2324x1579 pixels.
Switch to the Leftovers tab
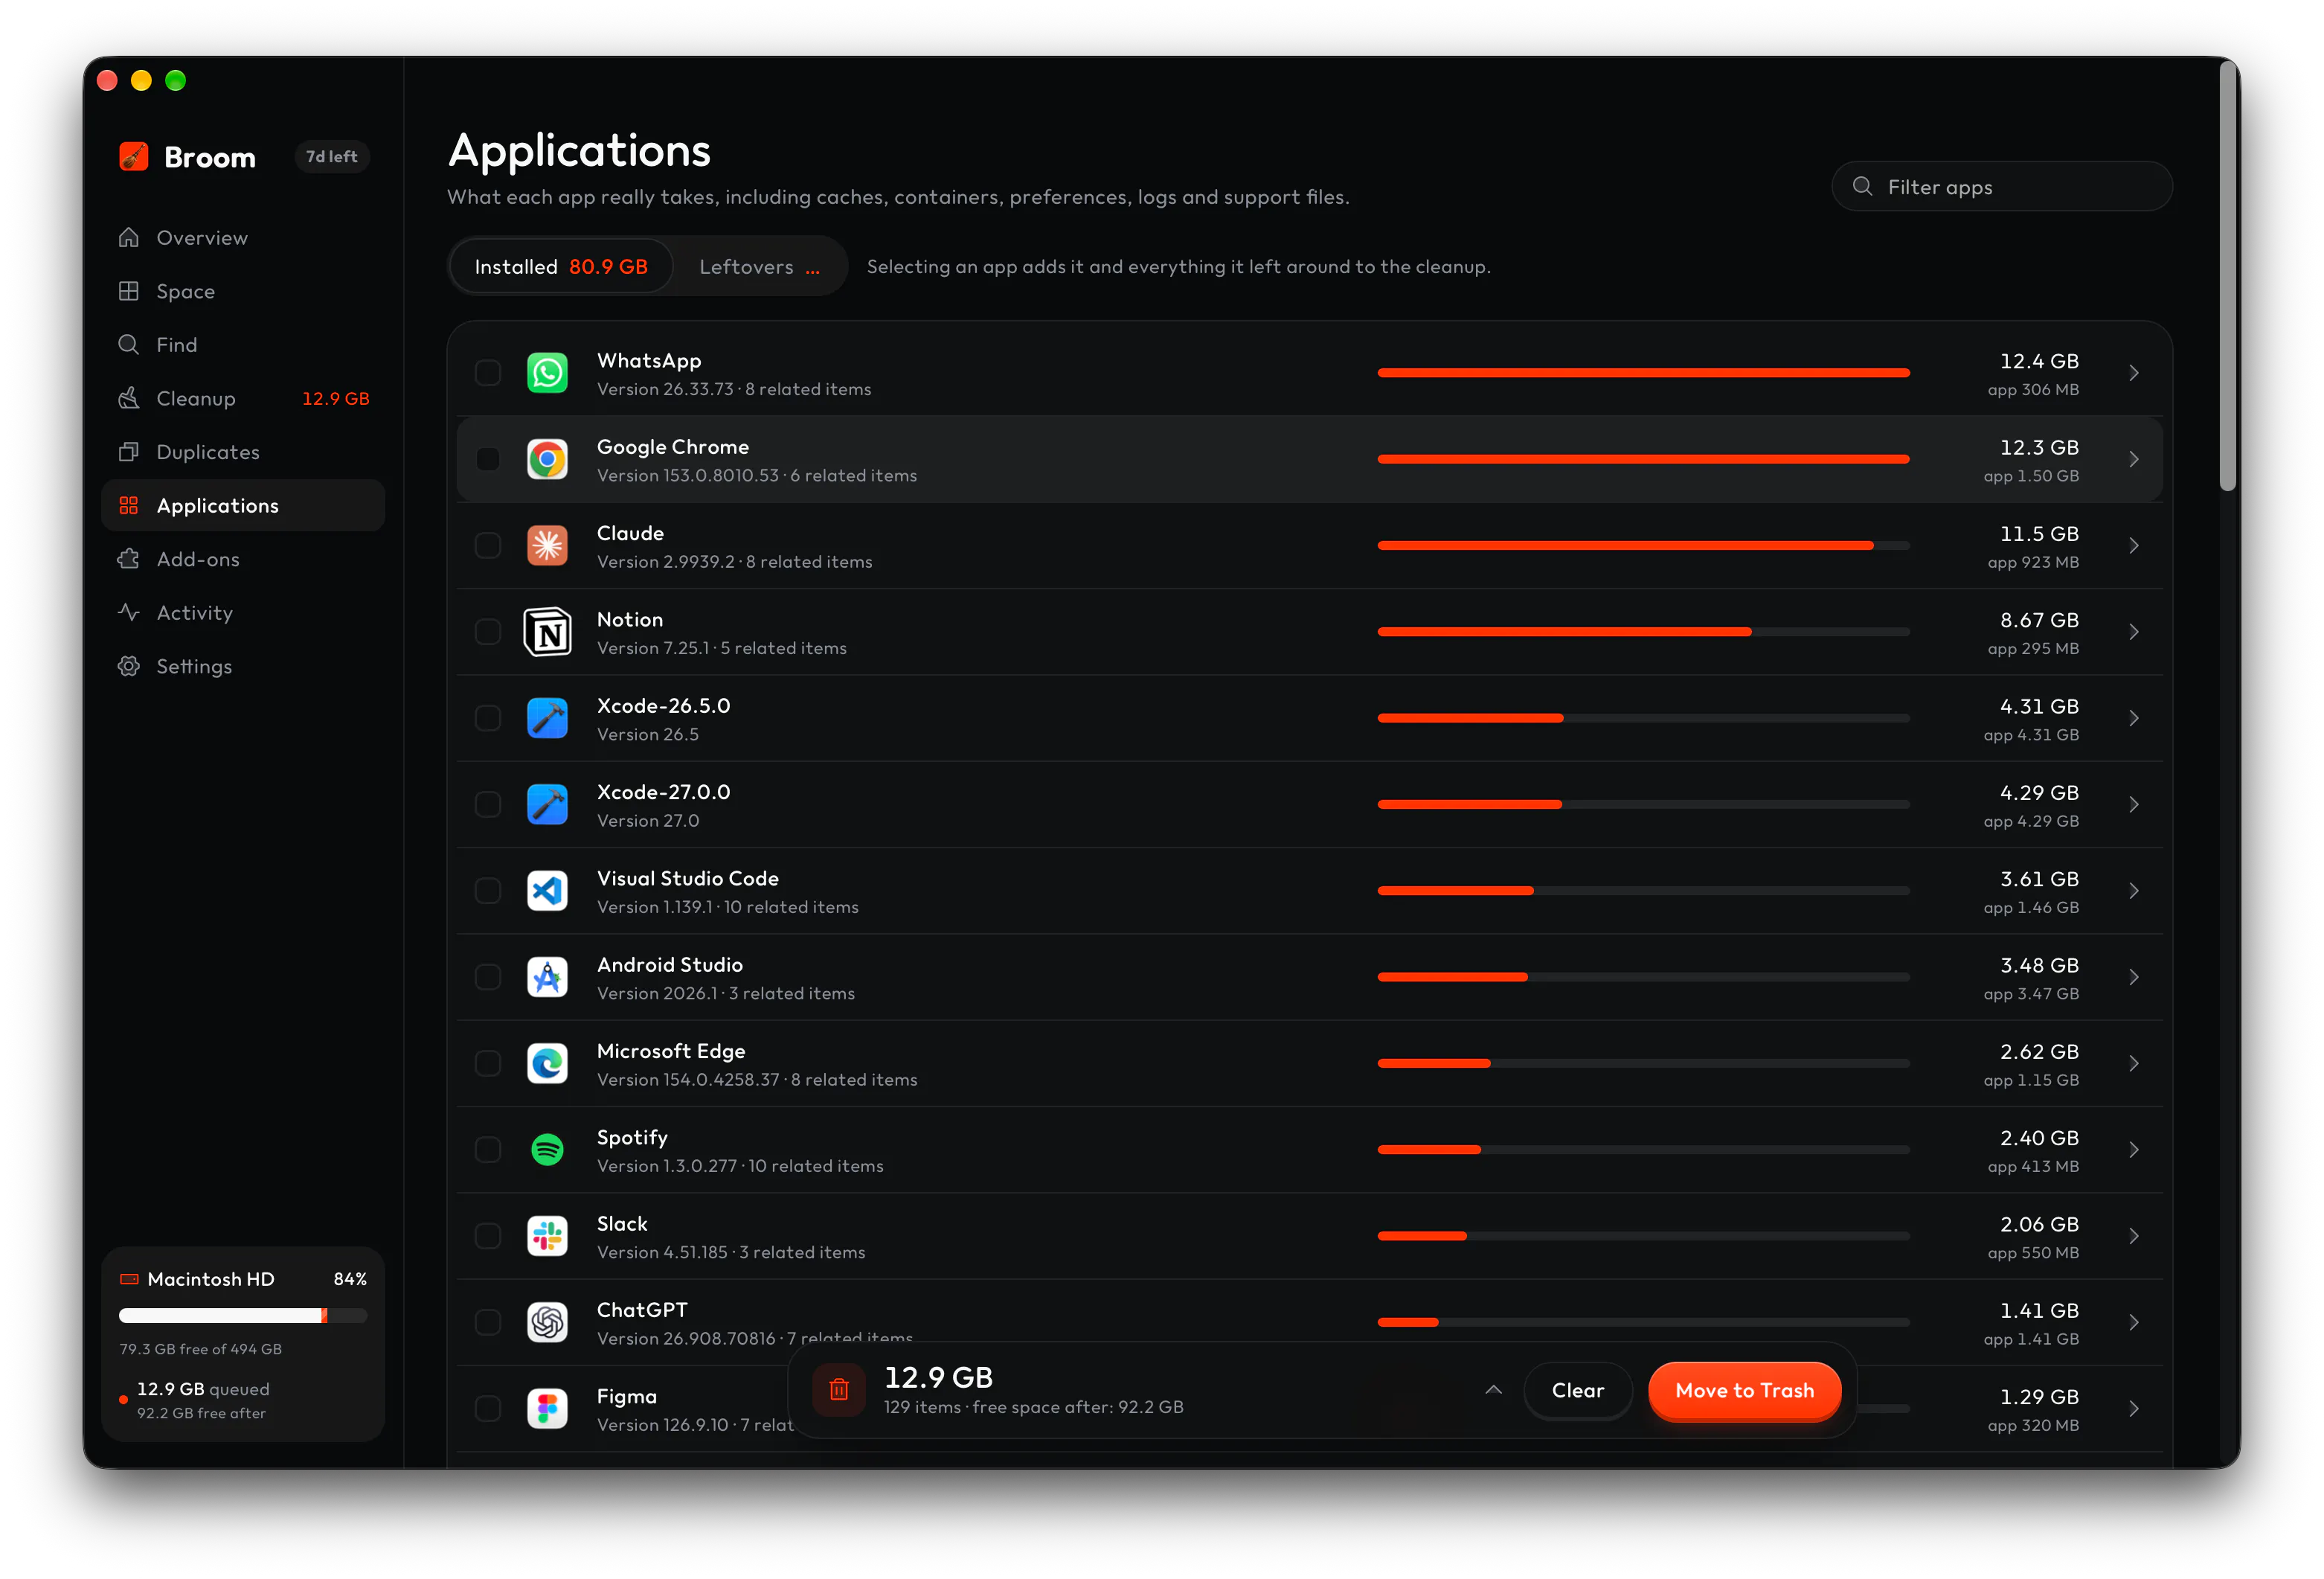click(x=759, y=267)
